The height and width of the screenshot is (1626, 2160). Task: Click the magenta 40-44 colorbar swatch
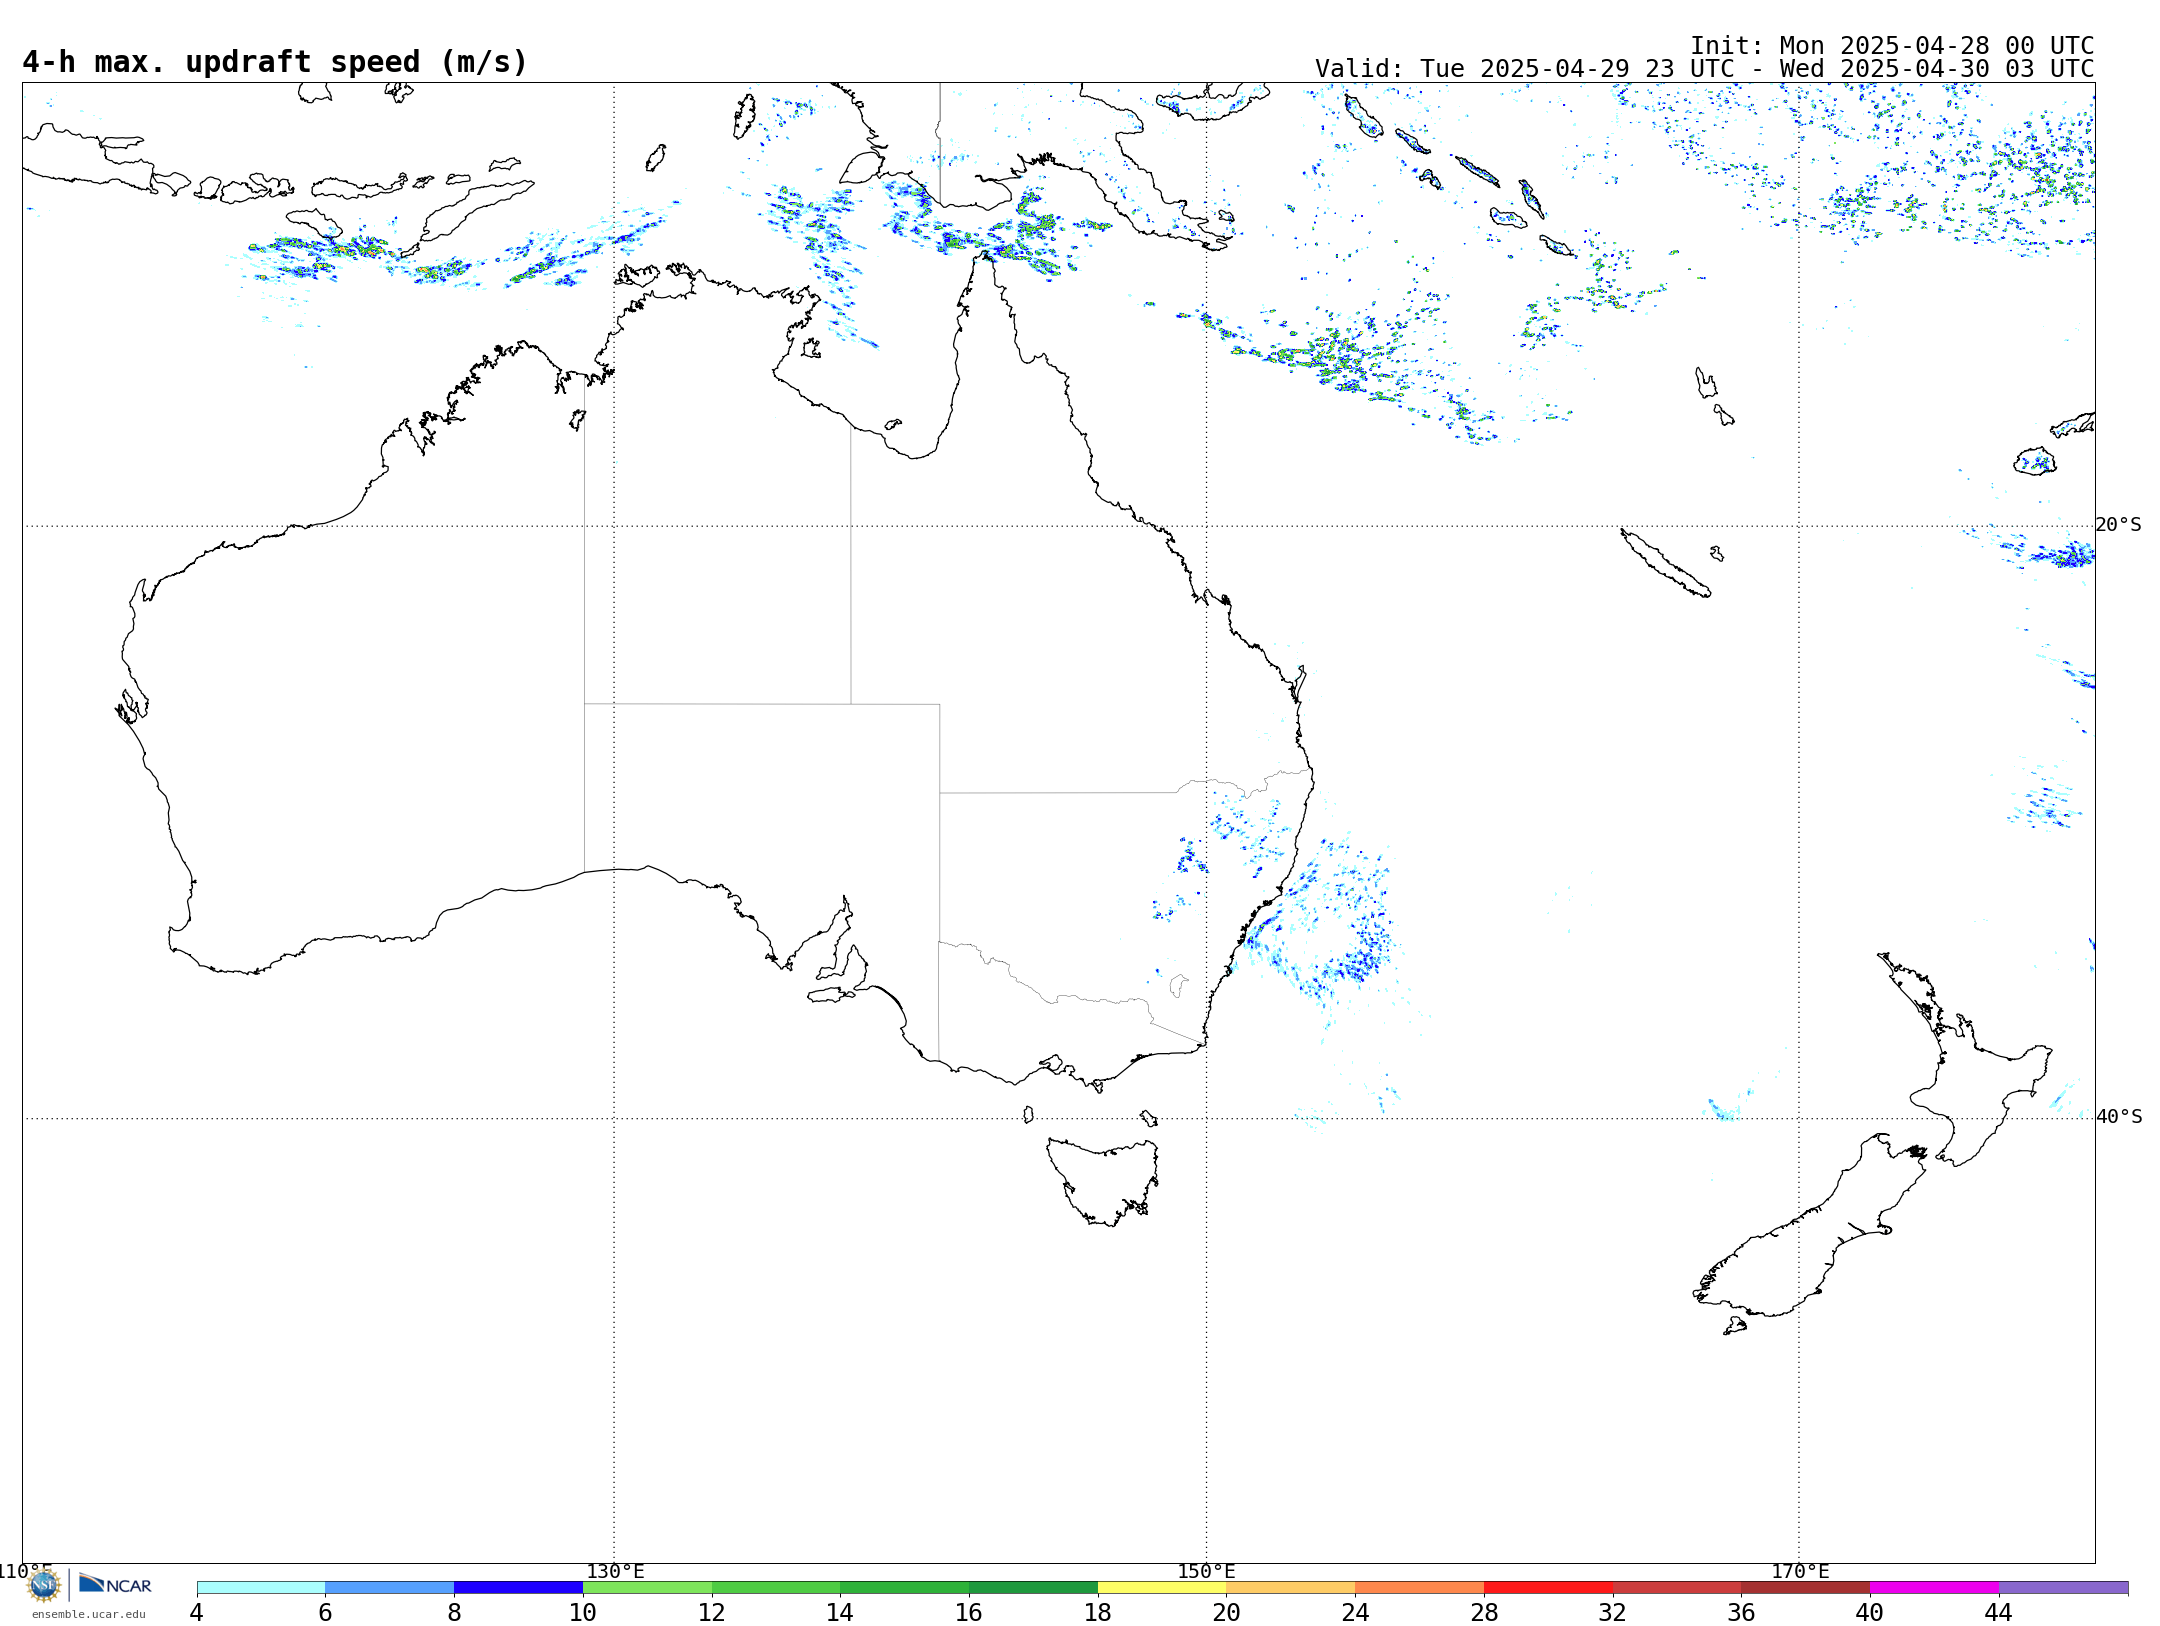tap(1935, 1588)
